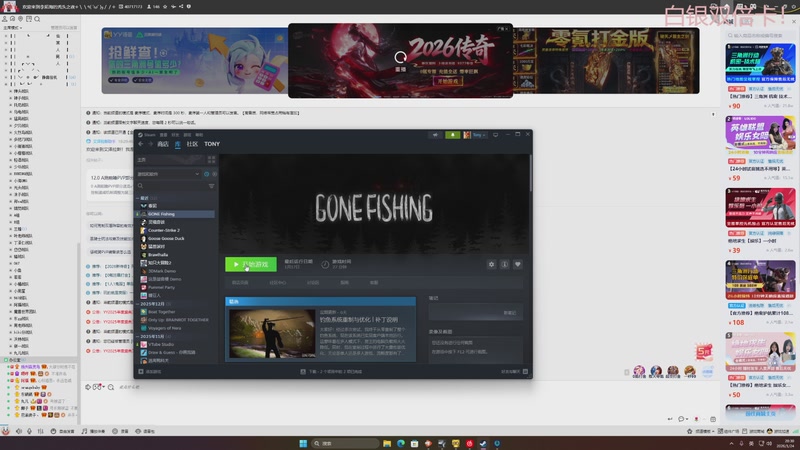Open the 商店 tab in Steam
This screenshot has width=800, height=450.
click(163, 144)
